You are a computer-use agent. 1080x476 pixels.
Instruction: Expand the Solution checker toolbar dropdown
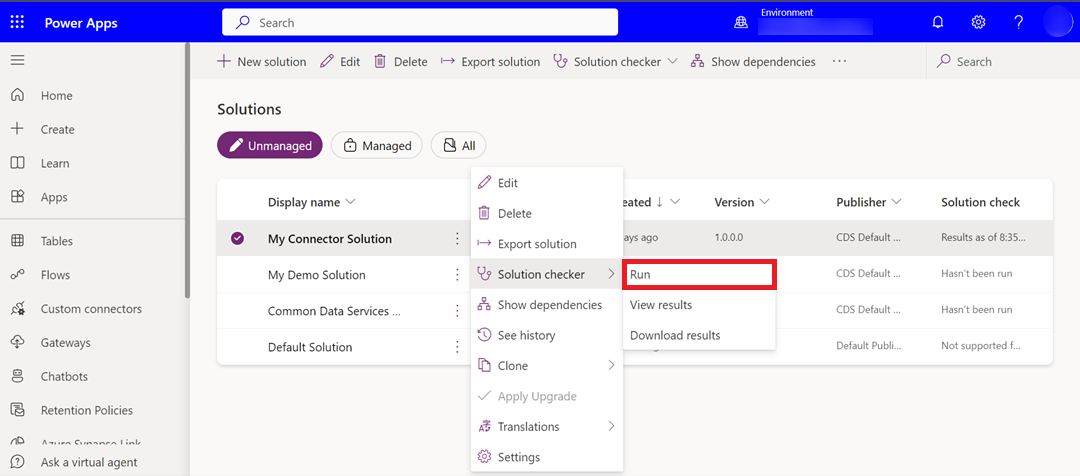(x=672, y=61)
